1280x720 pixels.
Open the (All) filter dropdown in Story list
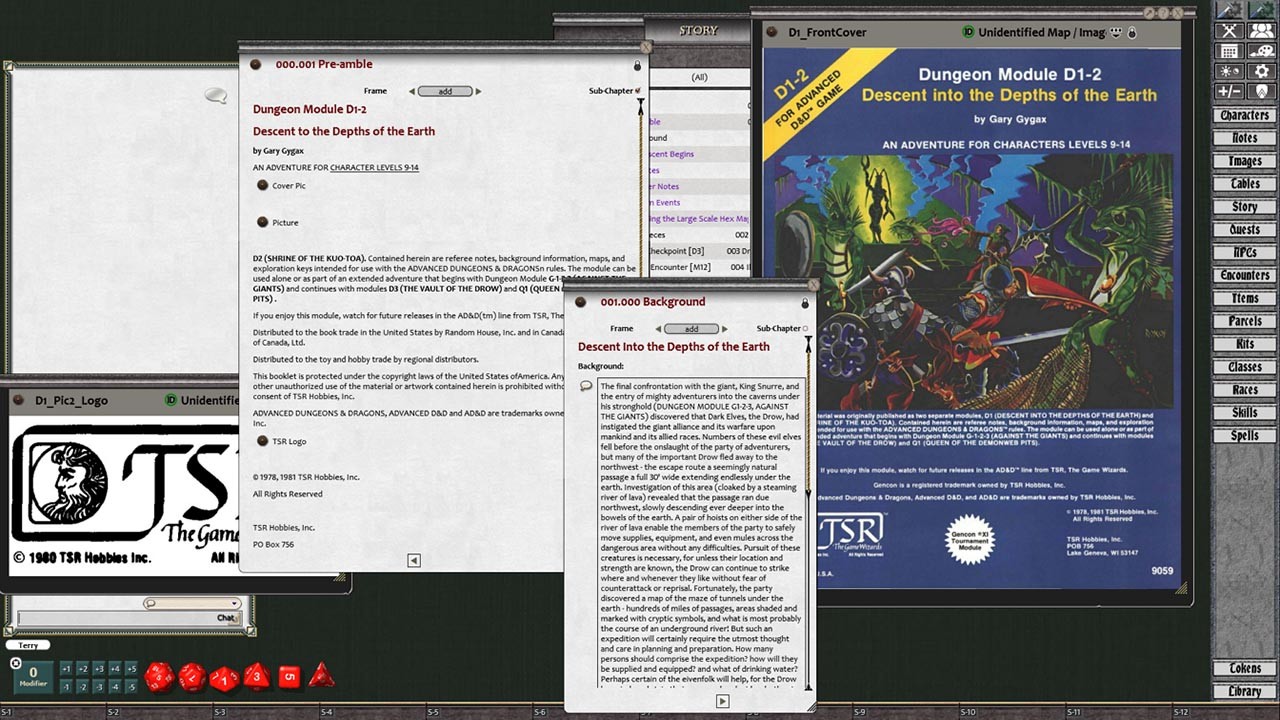click(699, 76)
